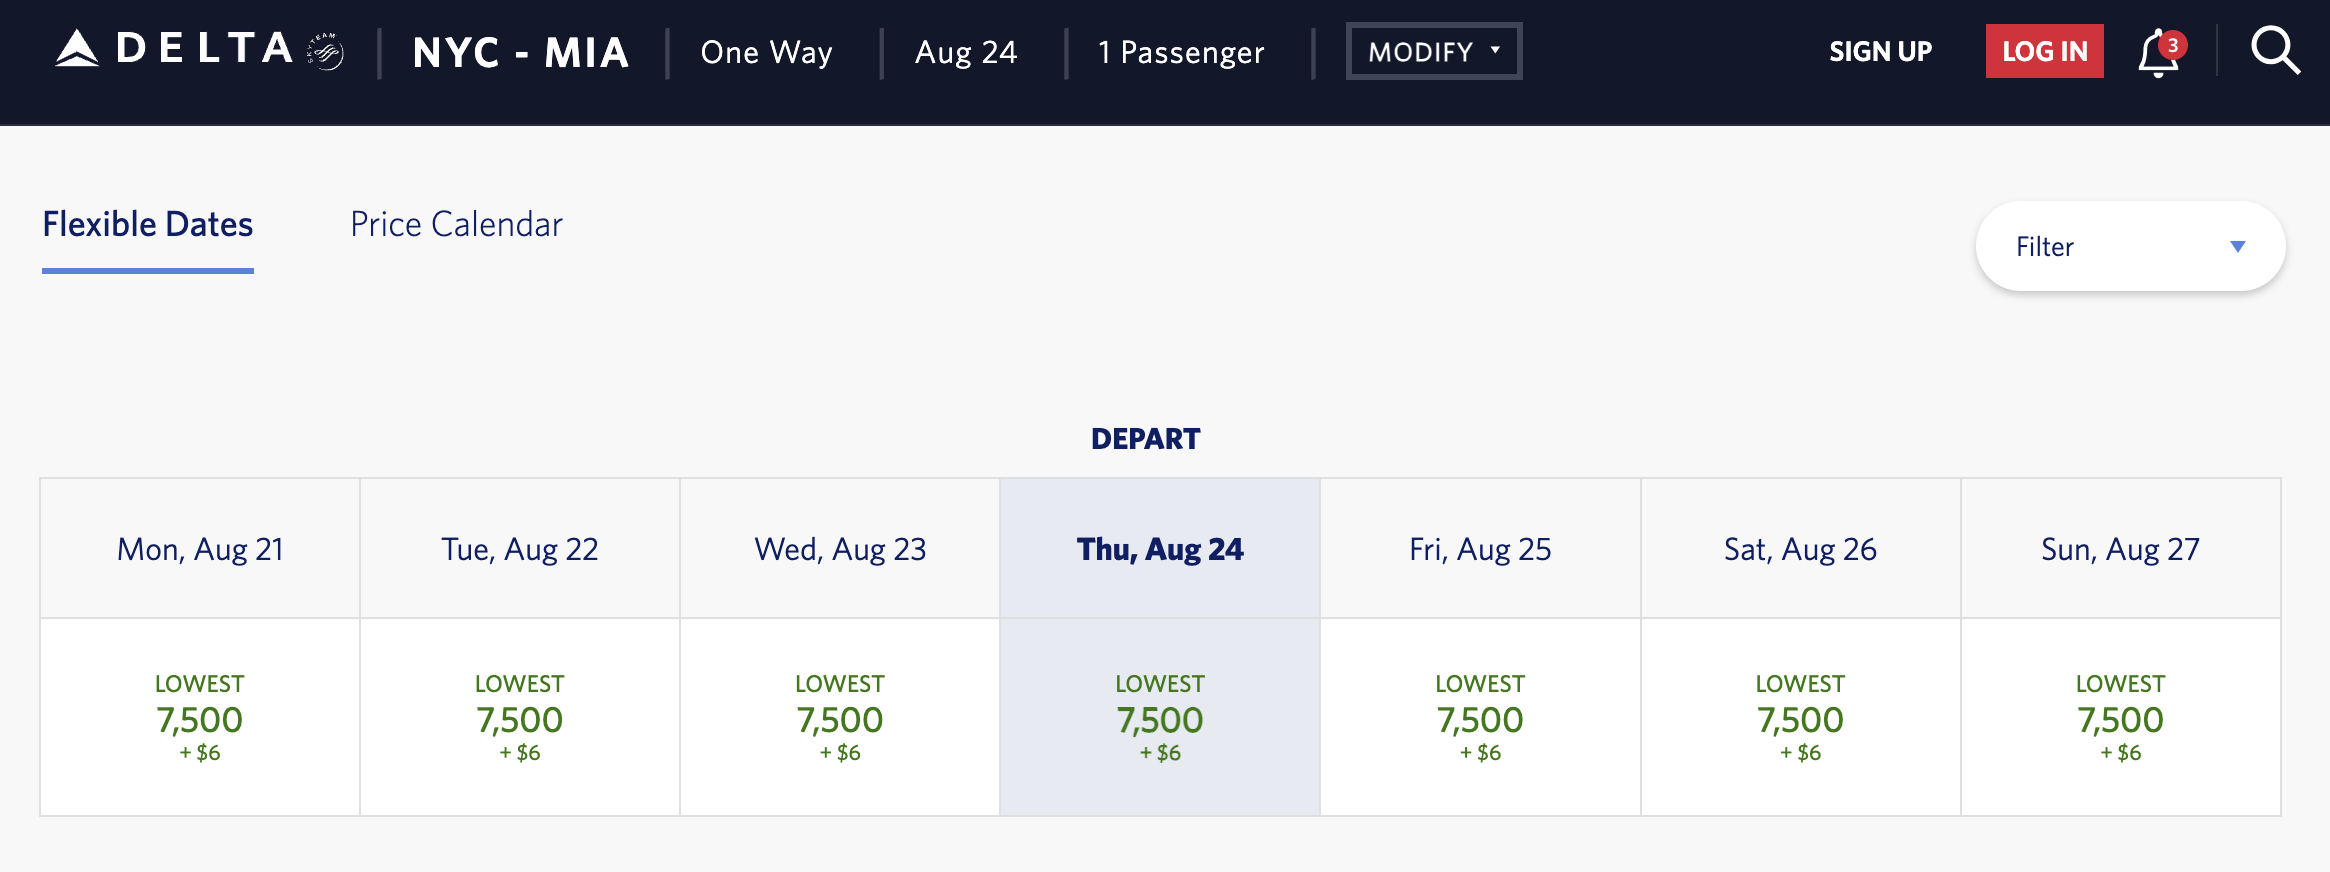Open search with magnifying glass icon
This screenshot has height=872, width=2330.
2275,51
